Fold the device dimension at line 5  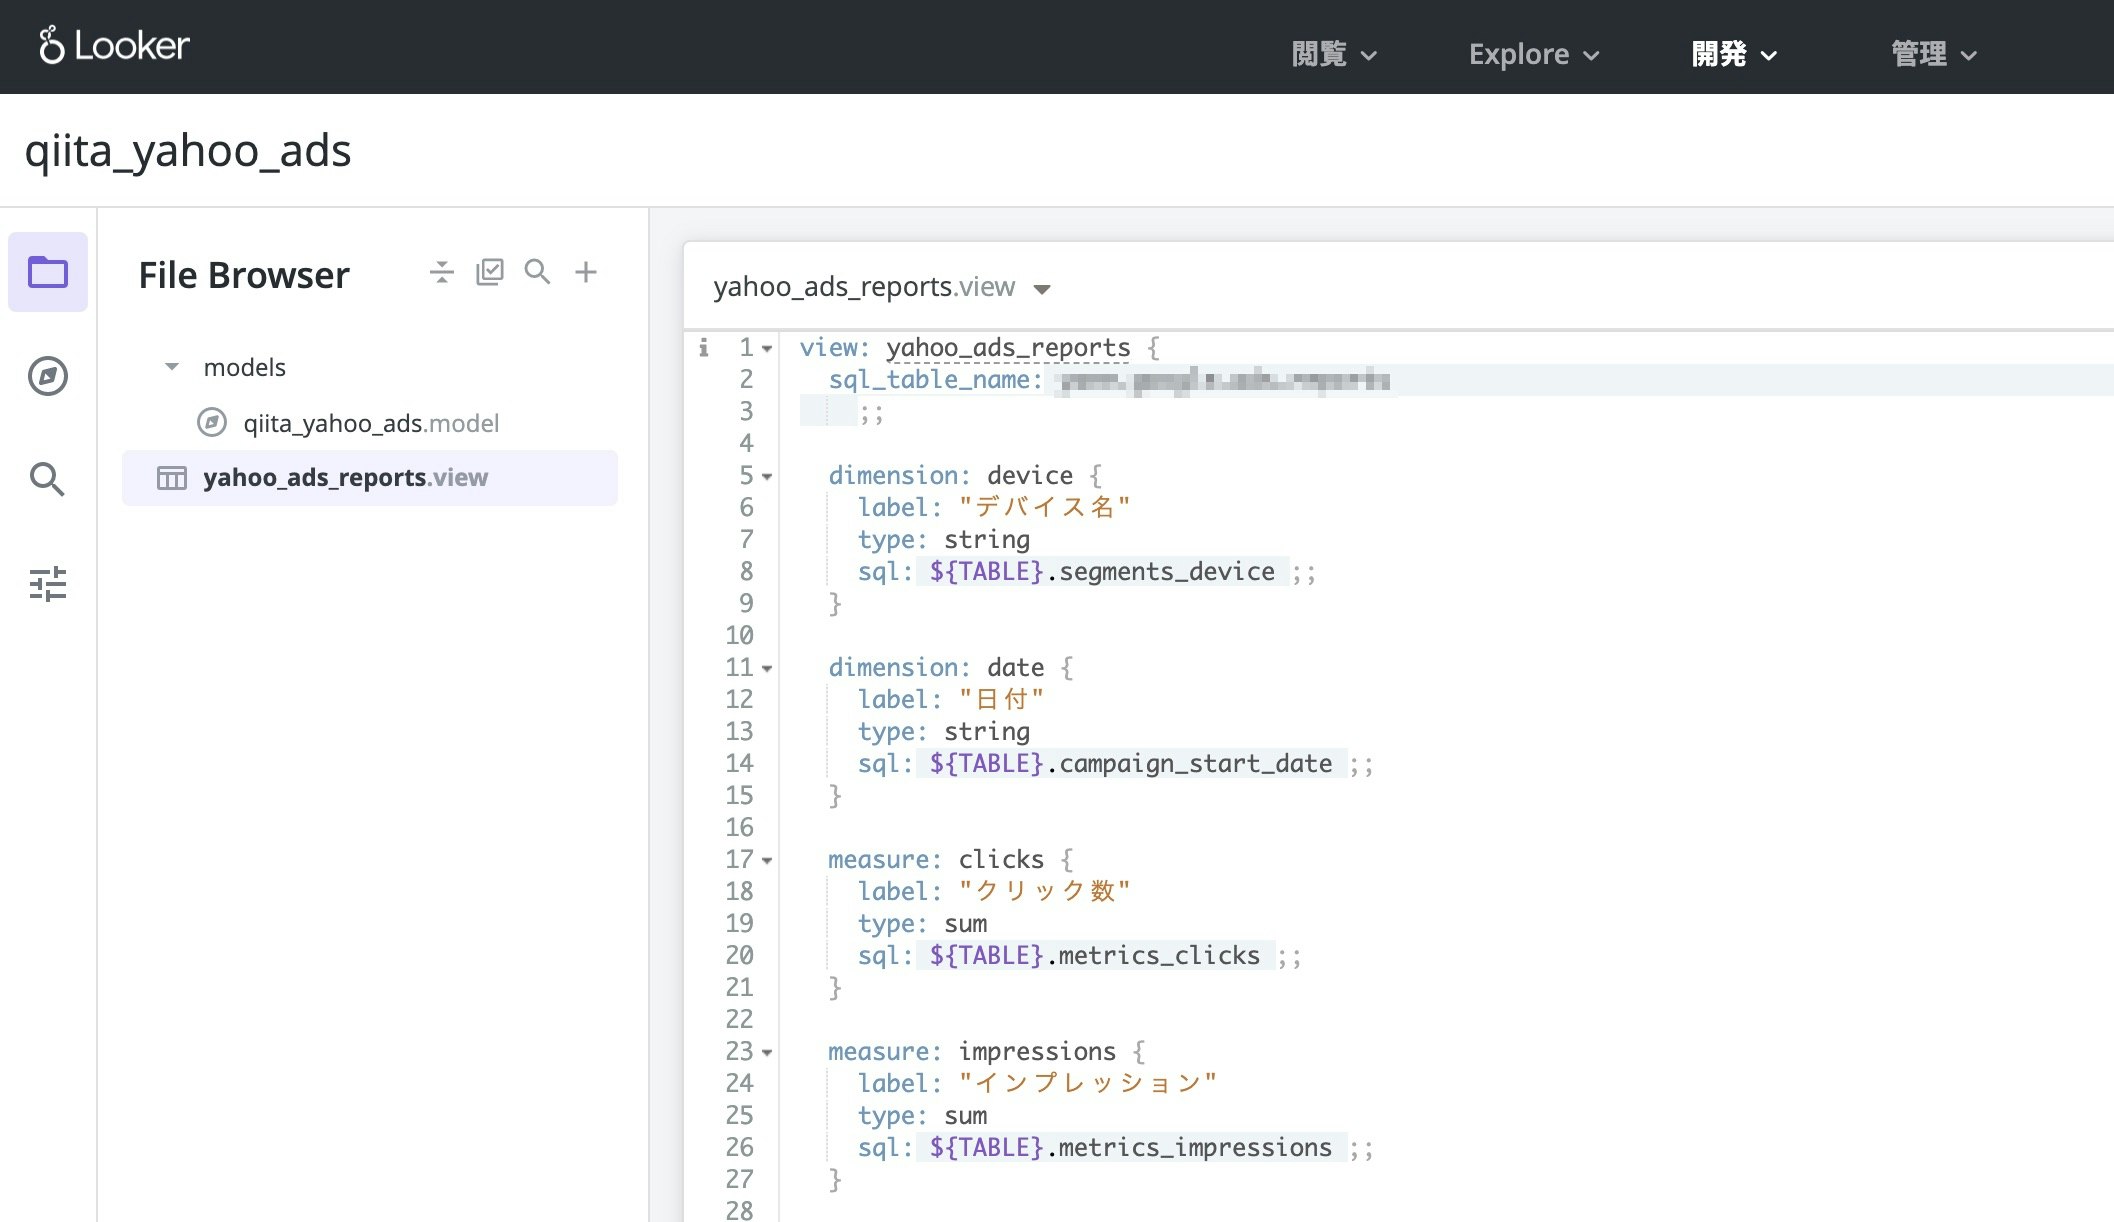pyautogui.click(x=767, y=477)
